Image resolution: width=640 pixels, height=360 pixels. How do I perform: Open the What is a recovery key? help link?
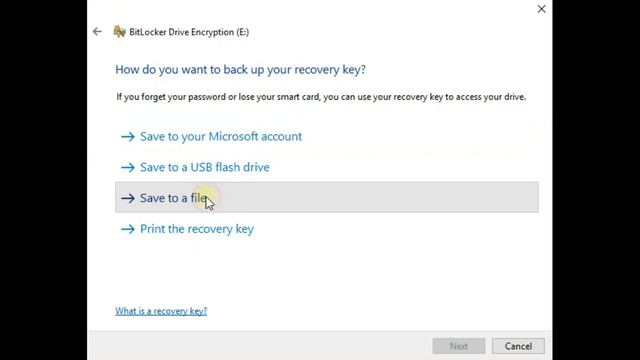point(161,311)
